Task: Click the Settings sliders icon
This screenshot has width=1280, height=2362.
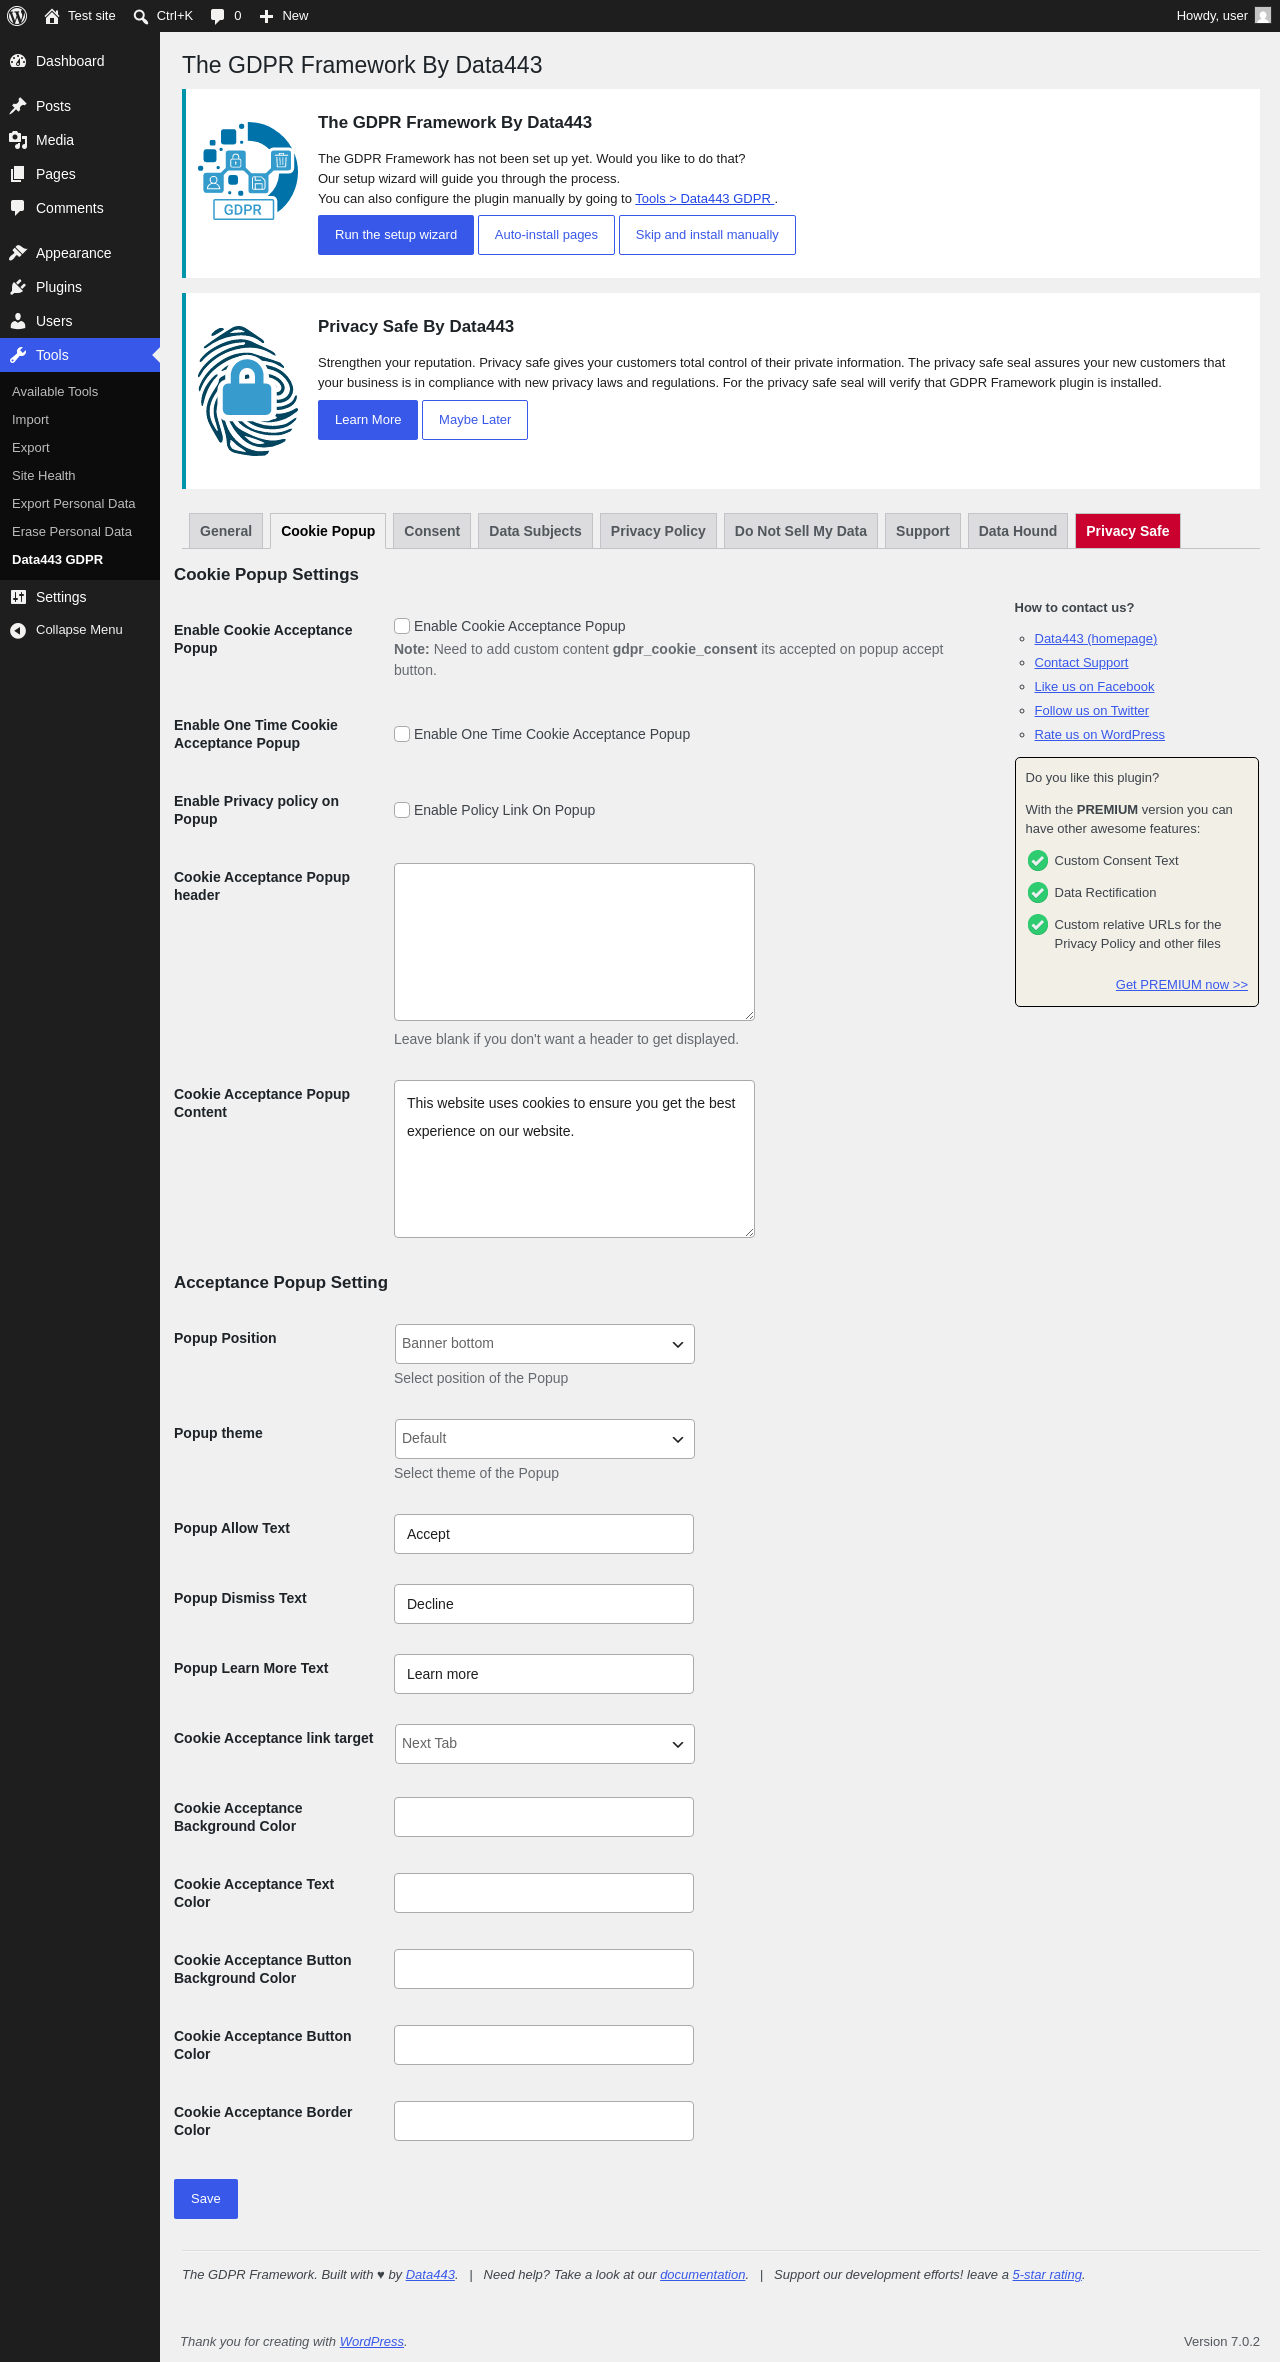Action: click(x=18, y=597)
